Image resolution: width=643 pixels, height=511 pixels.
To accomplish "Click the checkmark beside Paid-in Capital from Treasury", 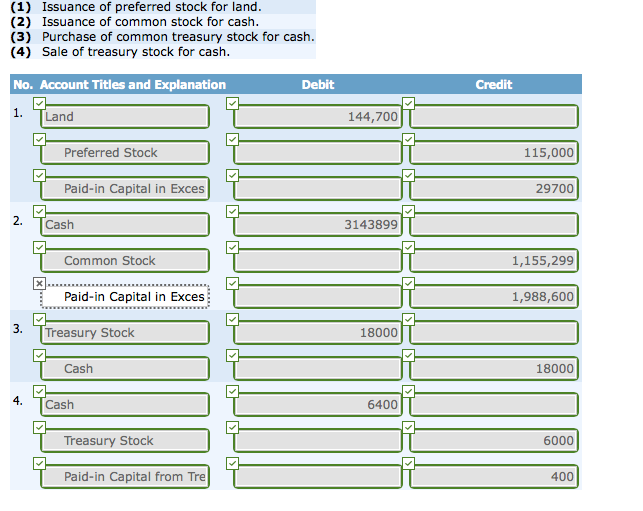I will tap(39, 463).
